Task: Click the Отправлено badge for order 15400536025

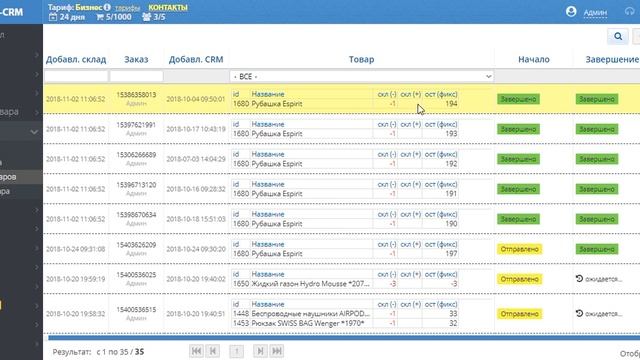Action: (x=519, y=279)
